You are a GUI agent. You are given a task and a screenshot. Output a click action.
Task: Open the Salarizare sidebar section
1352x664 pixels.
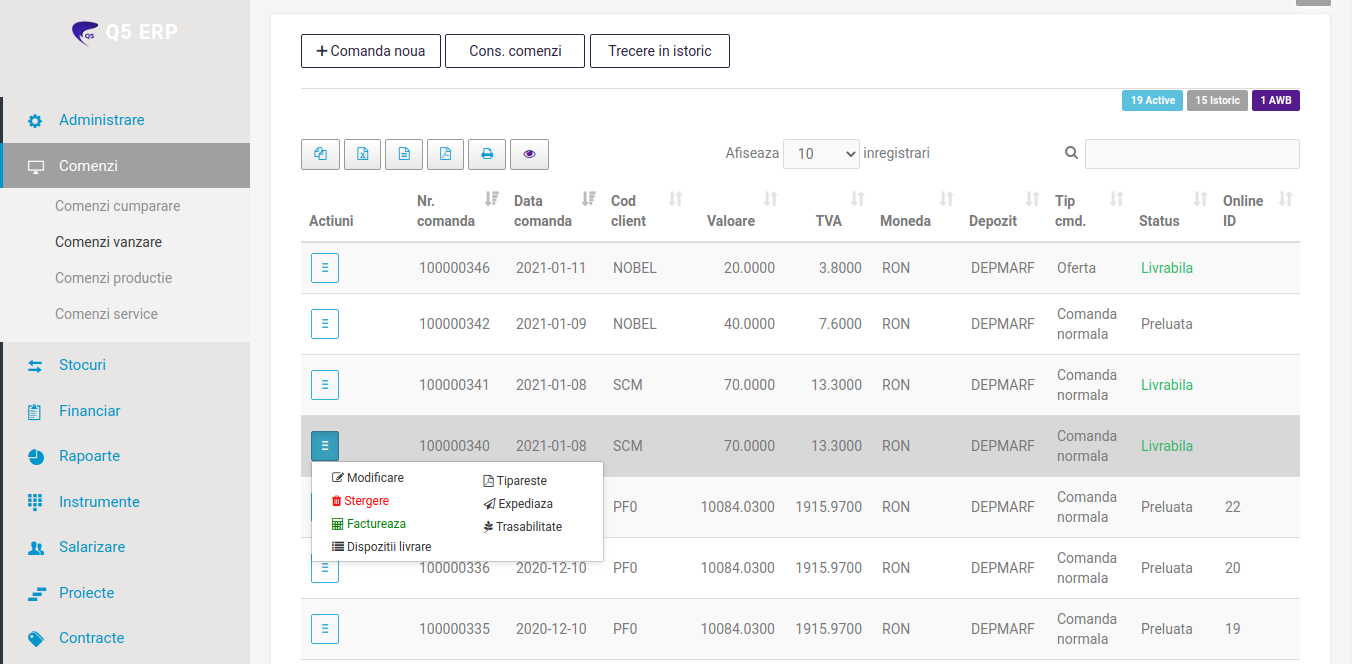pyautogui.click(x=92, y=547)
